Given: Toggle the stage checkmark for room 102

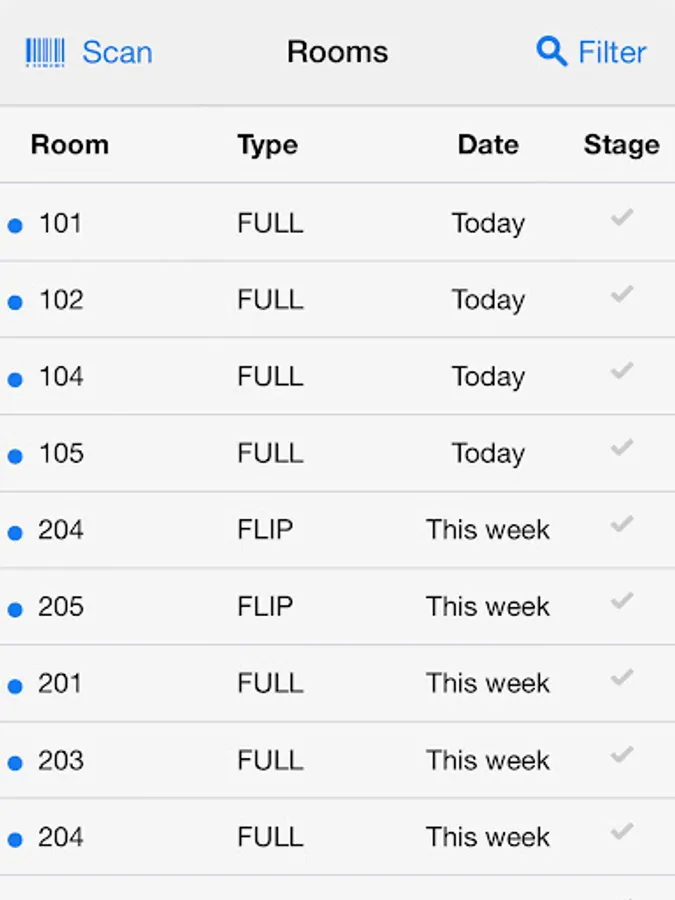Looking at the screenshot, I should [622, 294].
